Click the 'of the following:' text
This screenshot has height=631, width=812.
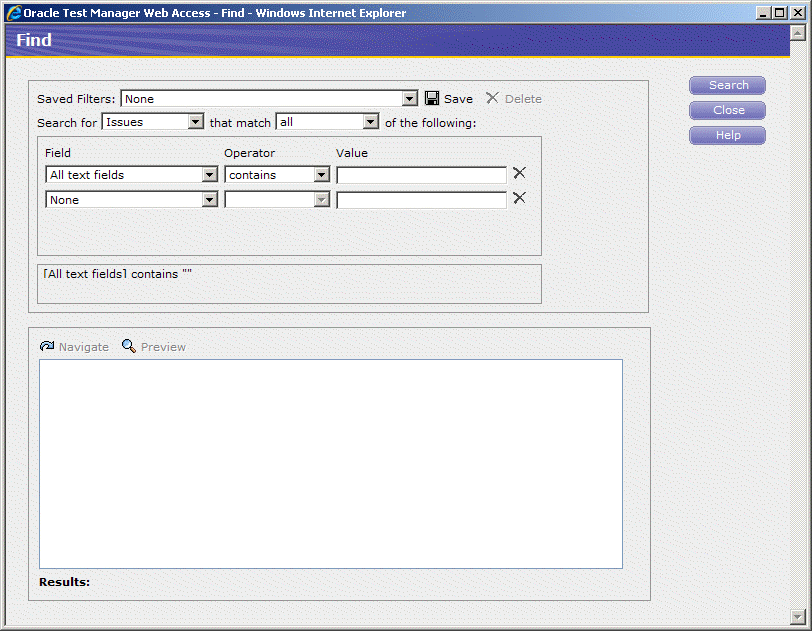(x=430, y=123)
